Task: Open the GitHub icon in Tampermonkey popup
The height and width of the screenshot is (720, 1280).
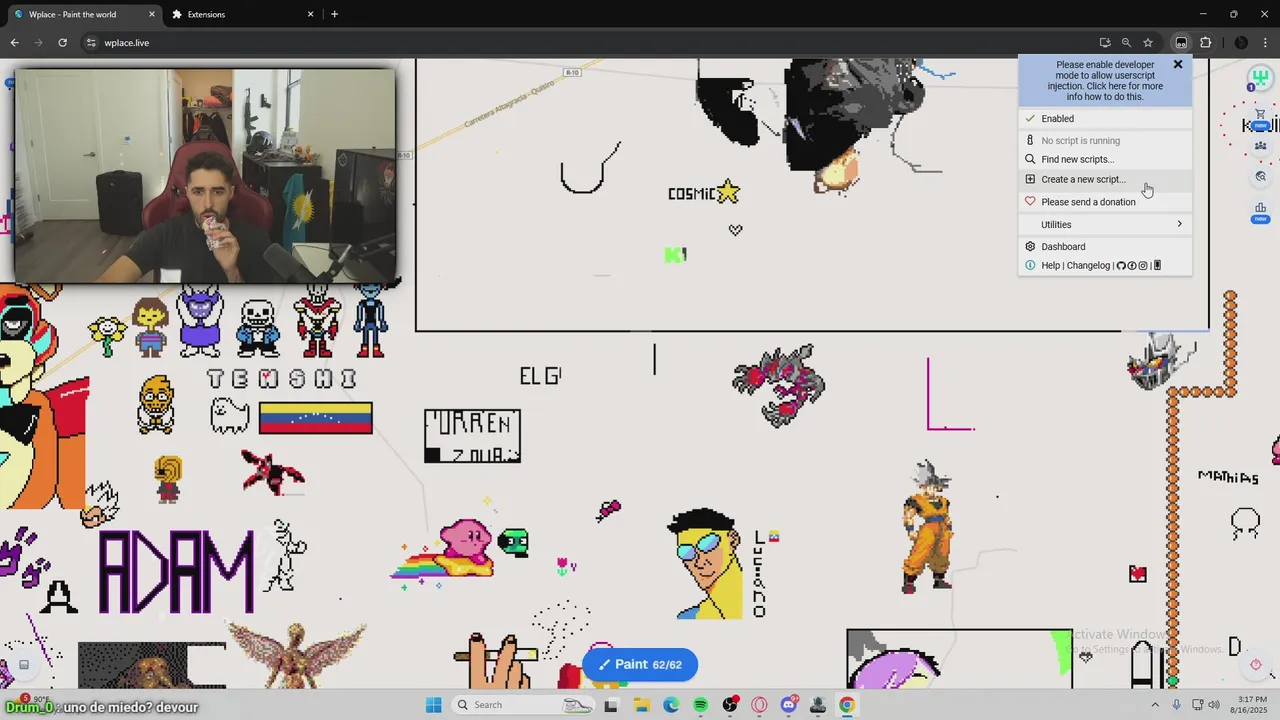Action: (x=1121, y=266)
